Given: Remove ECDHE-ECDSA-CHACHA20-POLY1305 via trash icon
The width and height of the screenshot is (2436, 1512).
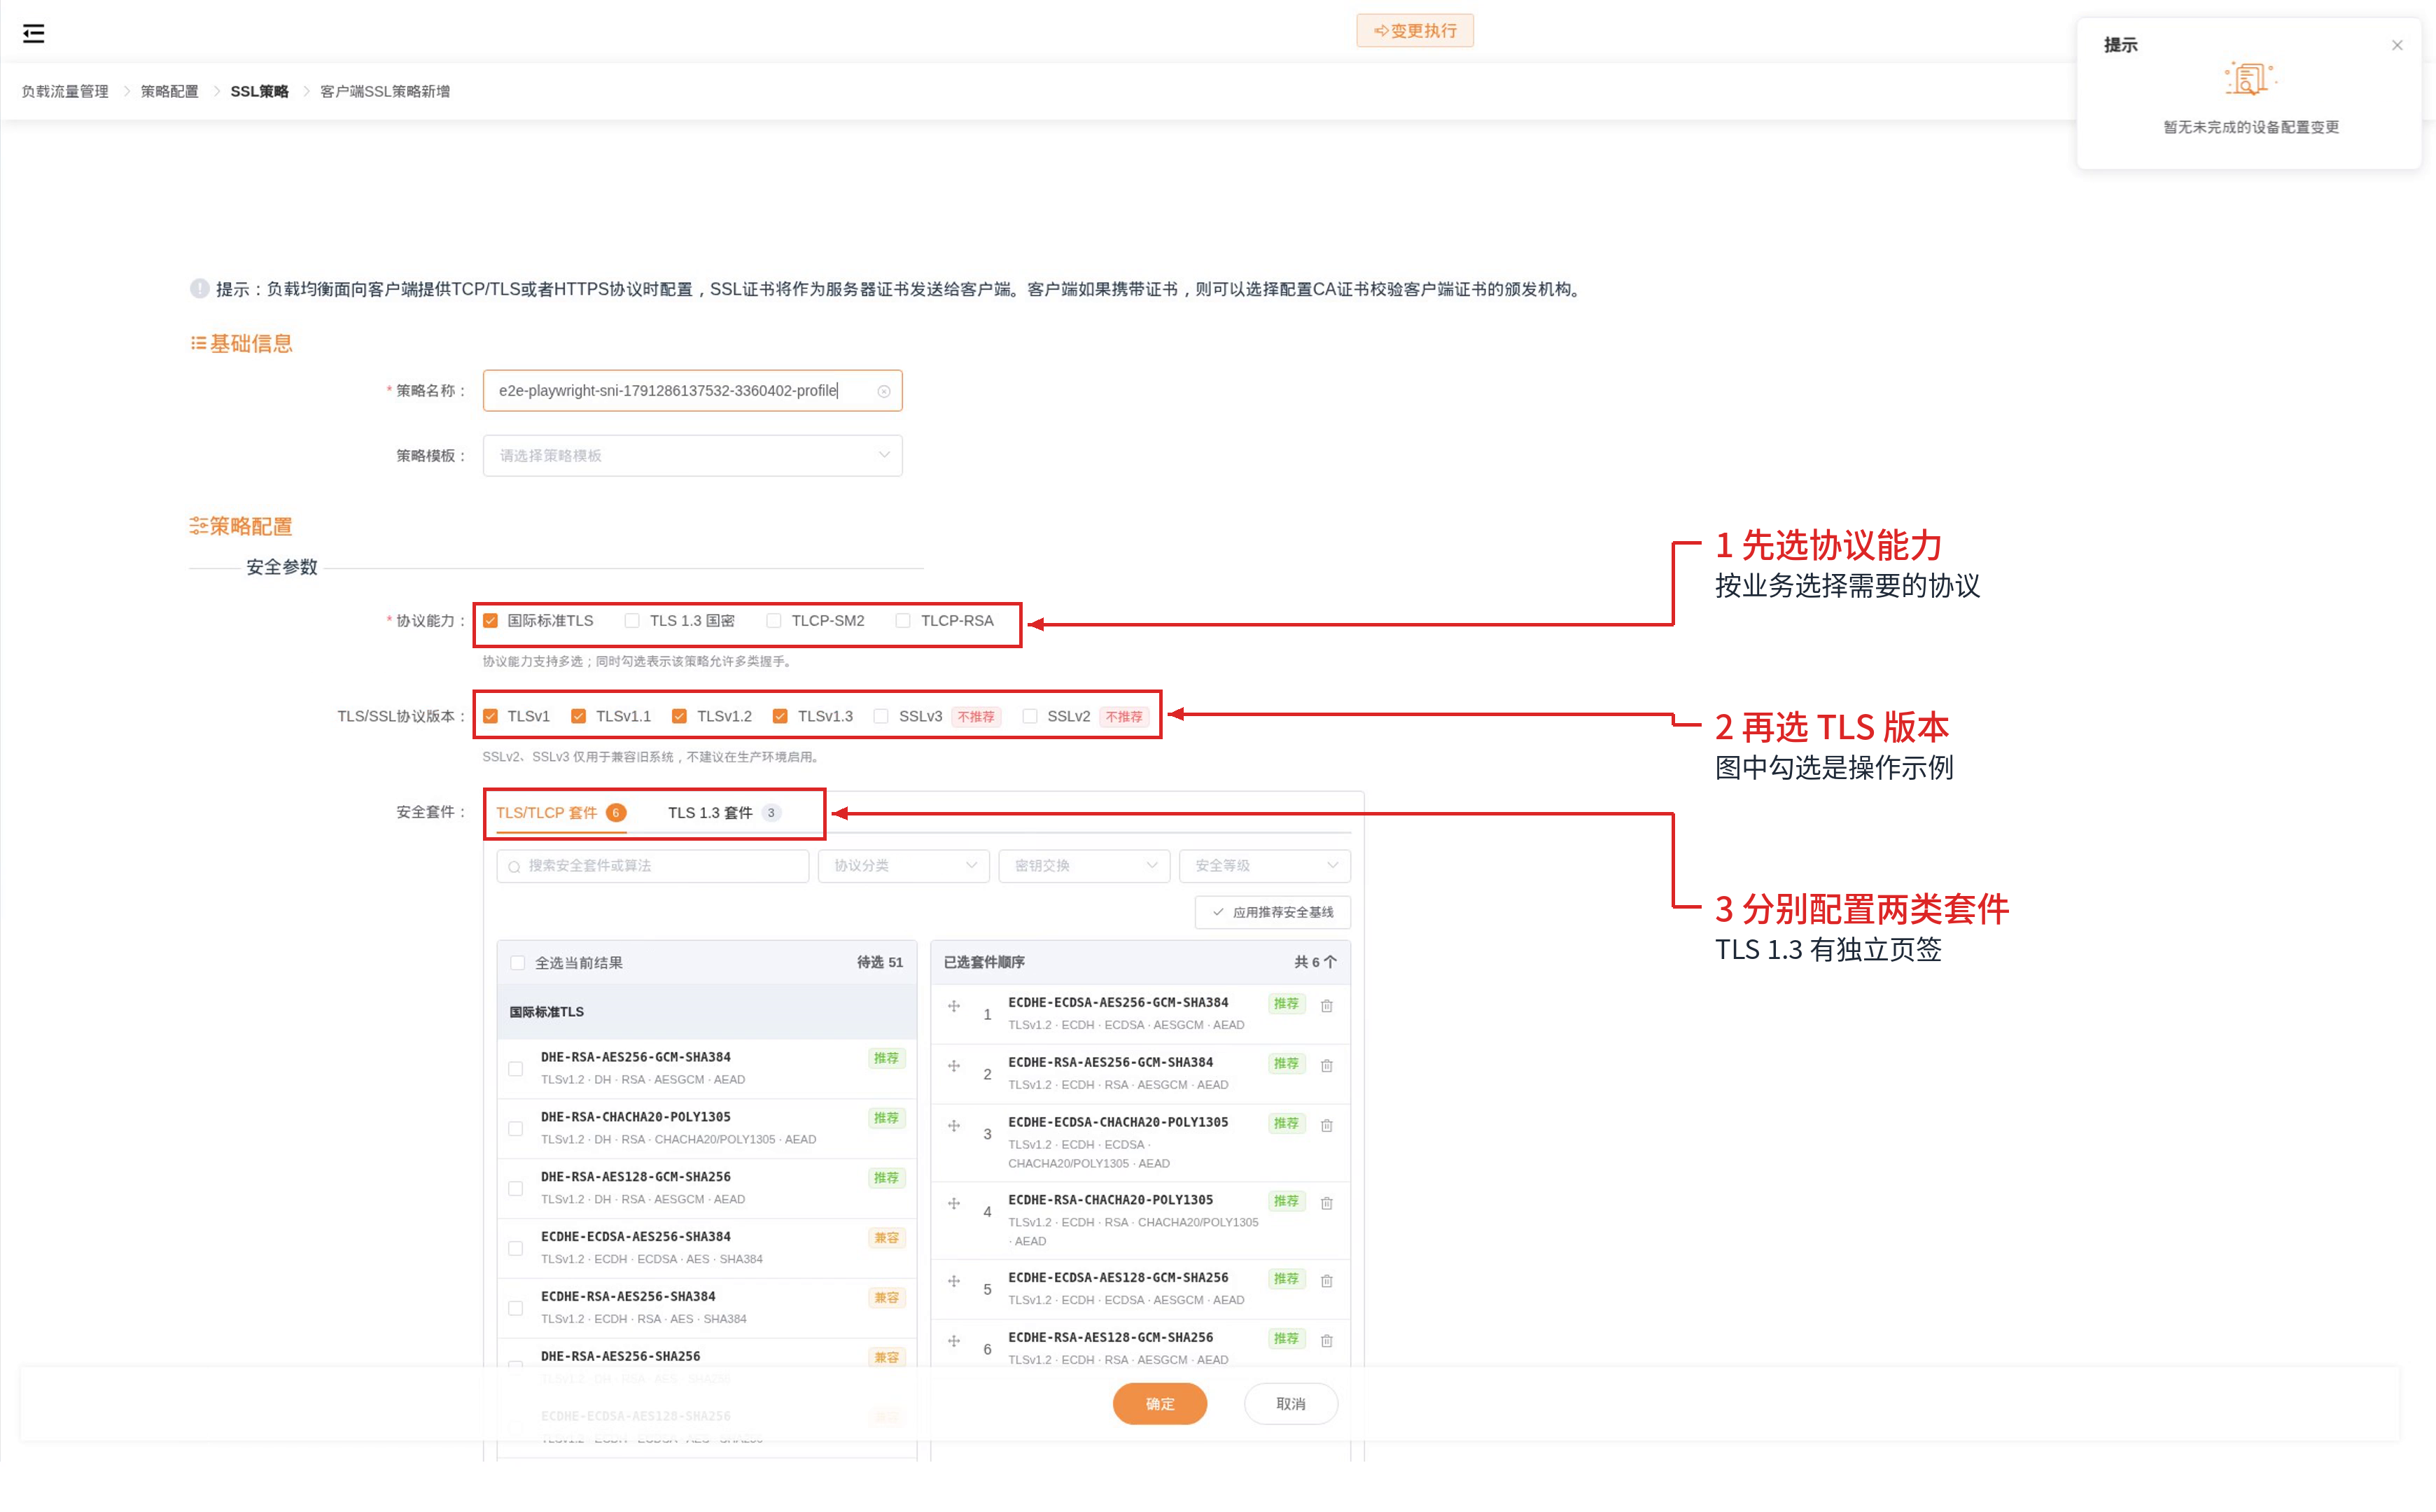Looking at the screenshot, I should [x=1326, y=1126].
